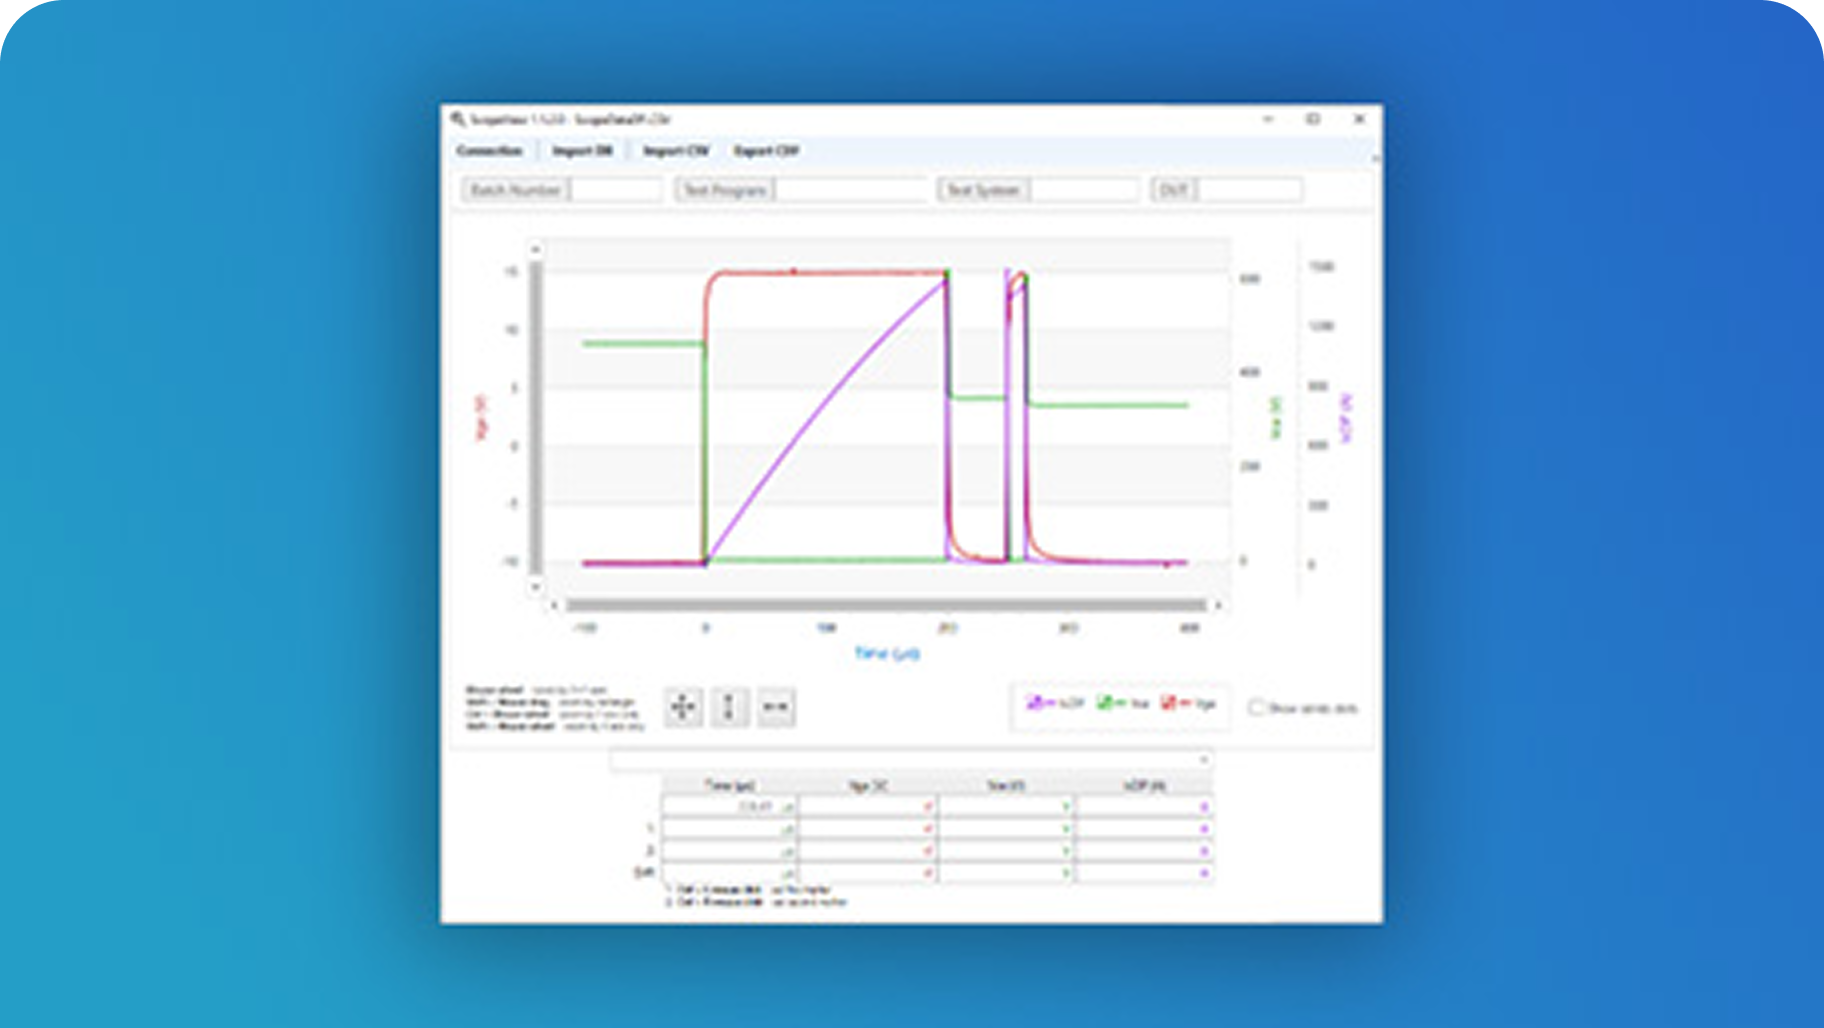
Task: Click the IcDP column header in marker table
Action: point(1144,785)
